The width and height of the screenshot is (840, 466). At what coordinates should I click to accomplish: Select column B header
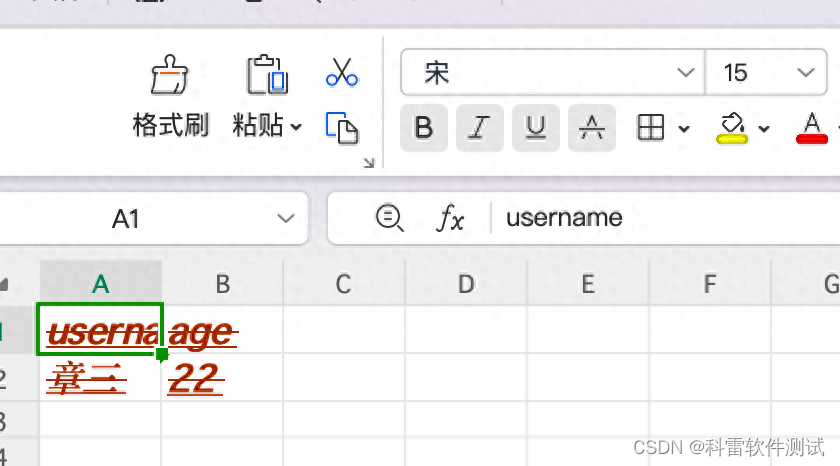[222, 283]
